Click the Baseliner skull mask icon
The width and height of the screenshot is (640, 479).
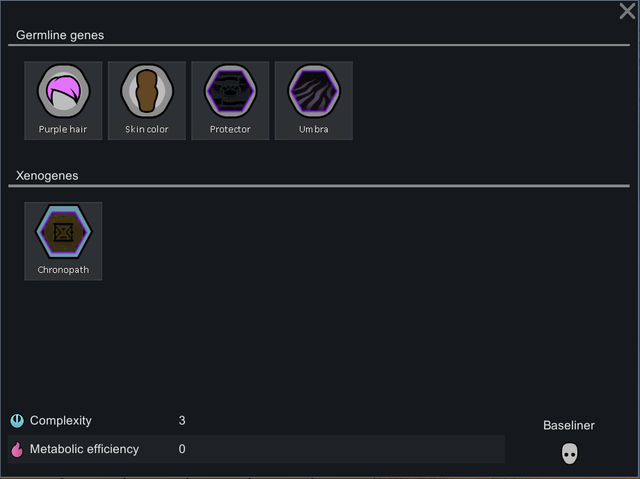569,453
